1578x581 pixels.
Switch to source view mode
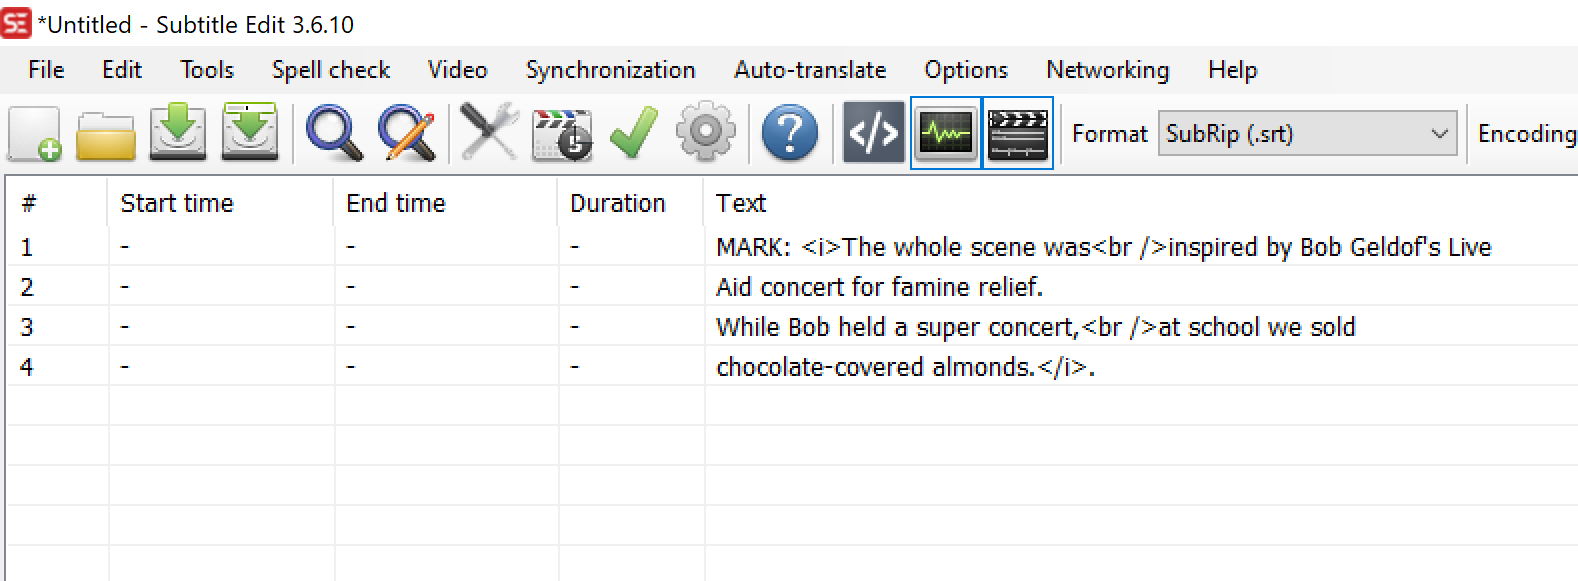click(x=872, y=133)
